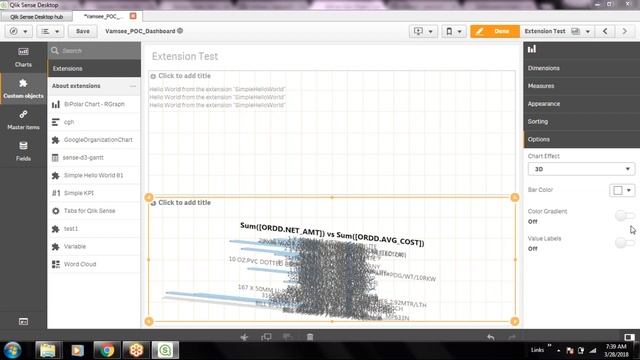
Task: Collapse the Options properties section
Action: [x=582, y=139]
